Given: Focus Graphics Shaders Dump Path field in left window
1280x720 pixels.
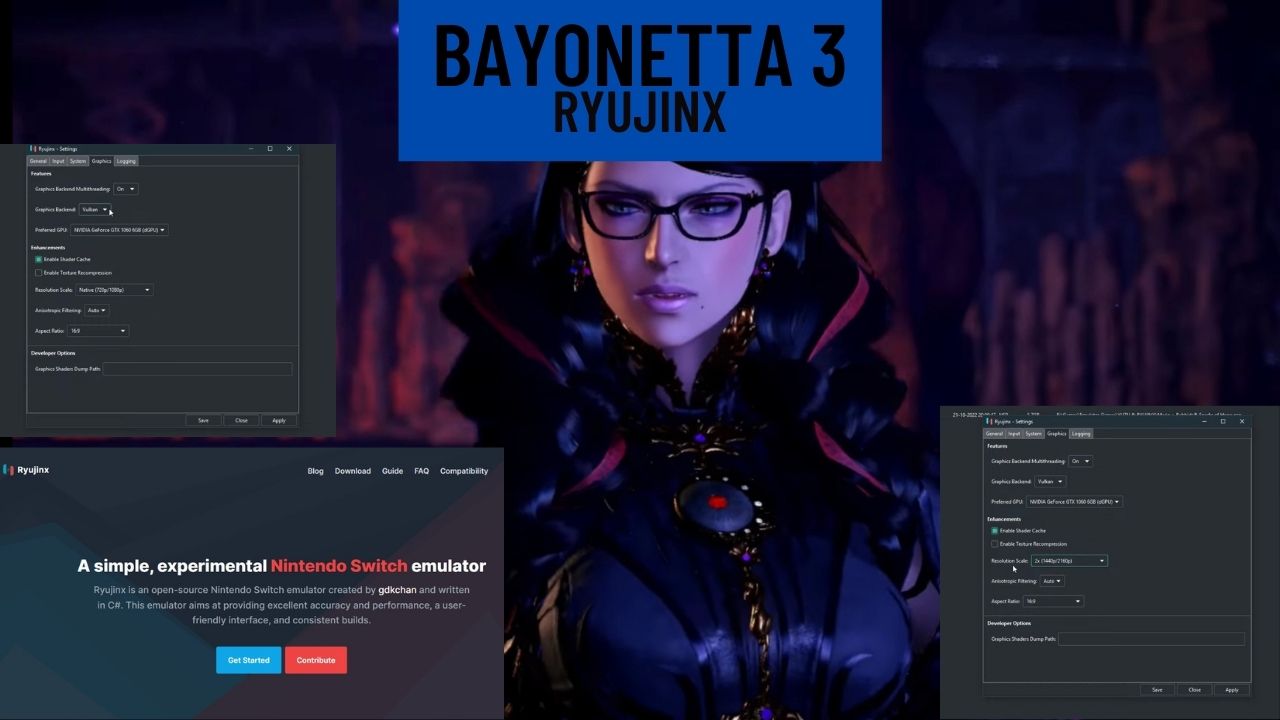Looking at the screenshot, I should click(x=197, y=369).
